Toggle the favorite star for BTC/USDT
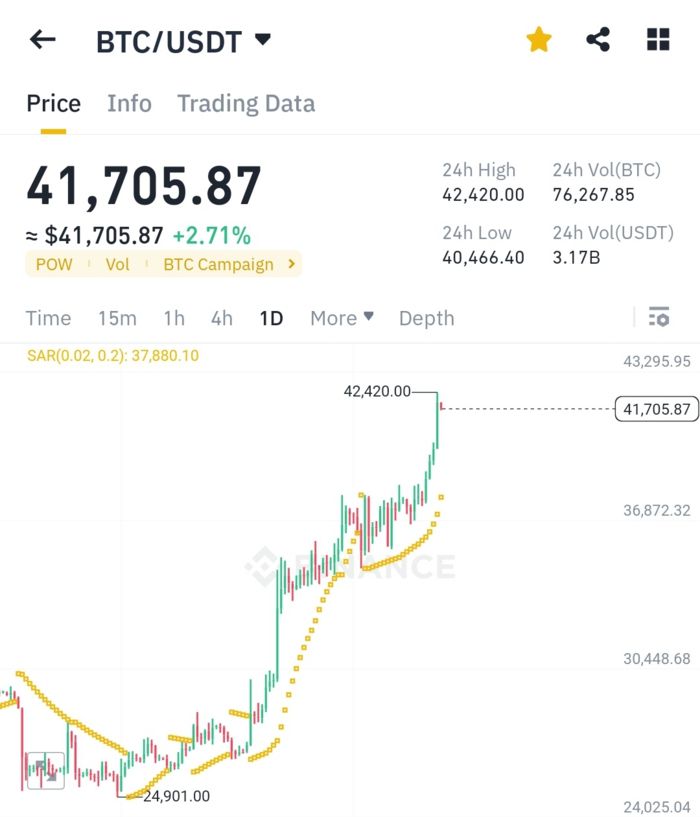The width and height of the screenshot is (700, 817). (539, 40)
